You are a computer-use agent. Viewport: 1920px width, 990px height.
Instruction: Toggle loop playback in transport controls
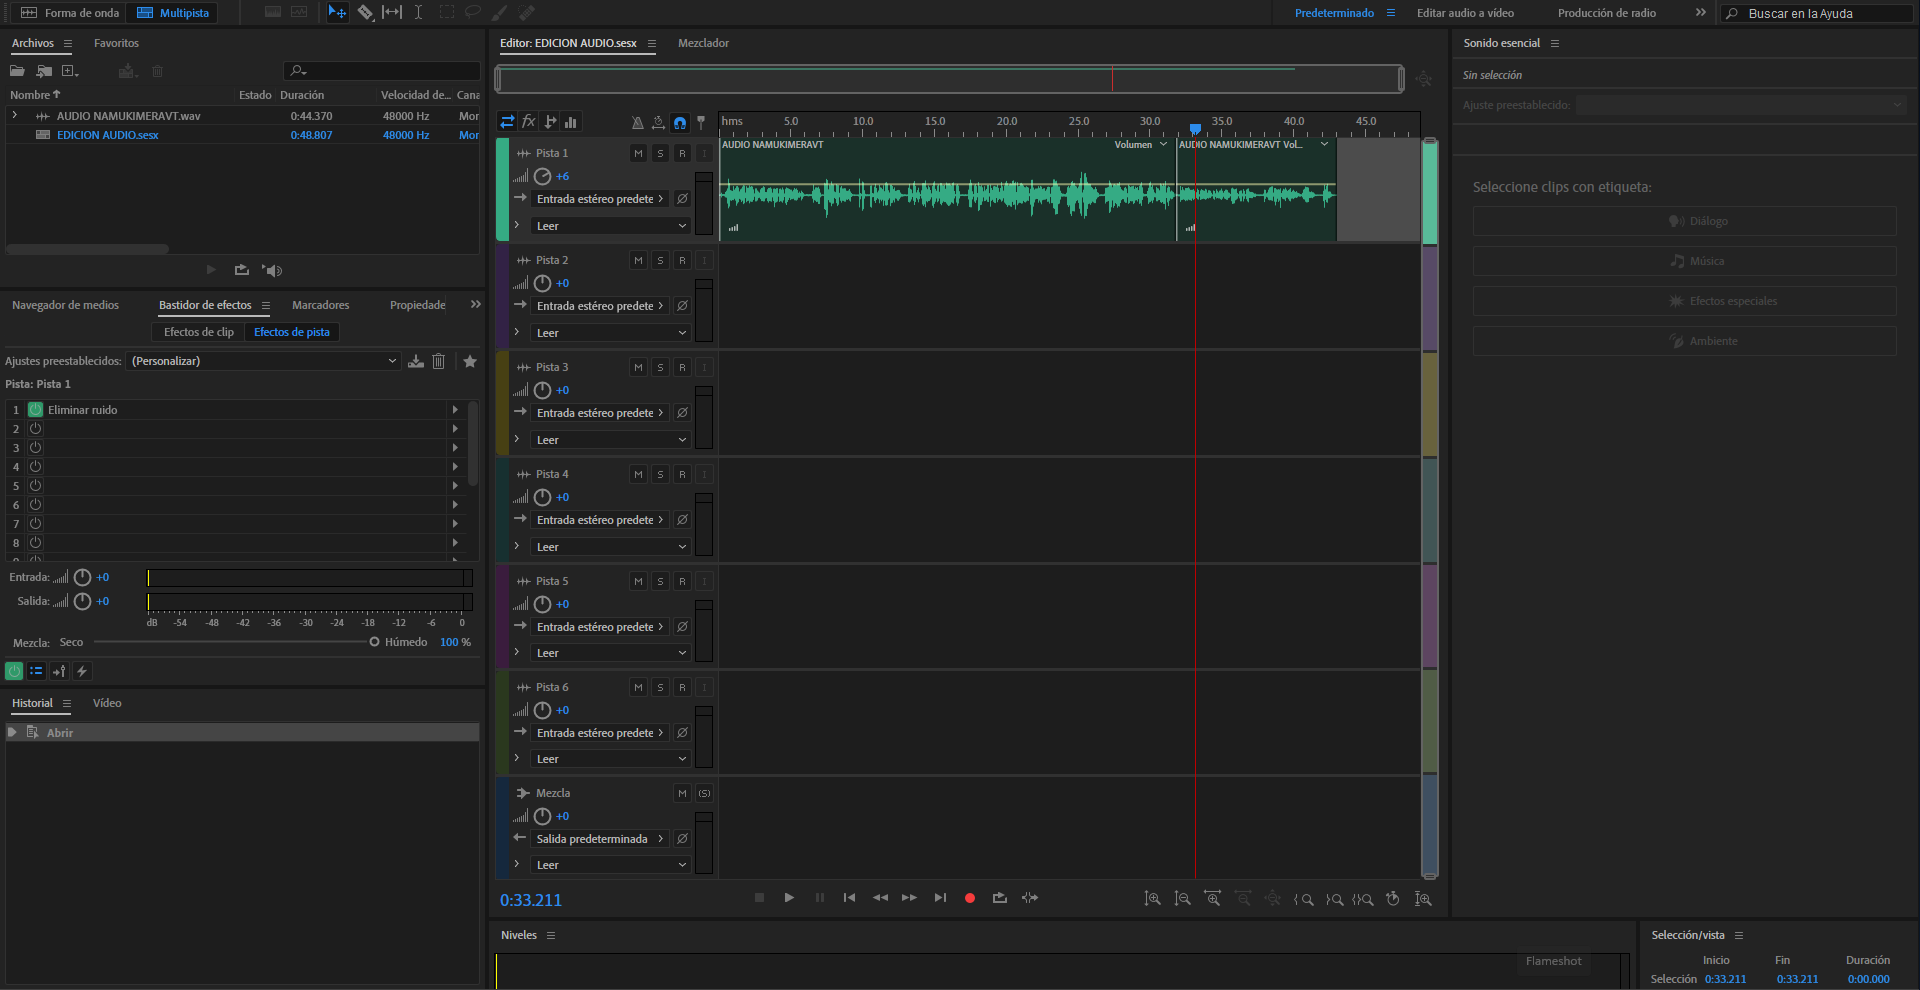pos(999,898)
